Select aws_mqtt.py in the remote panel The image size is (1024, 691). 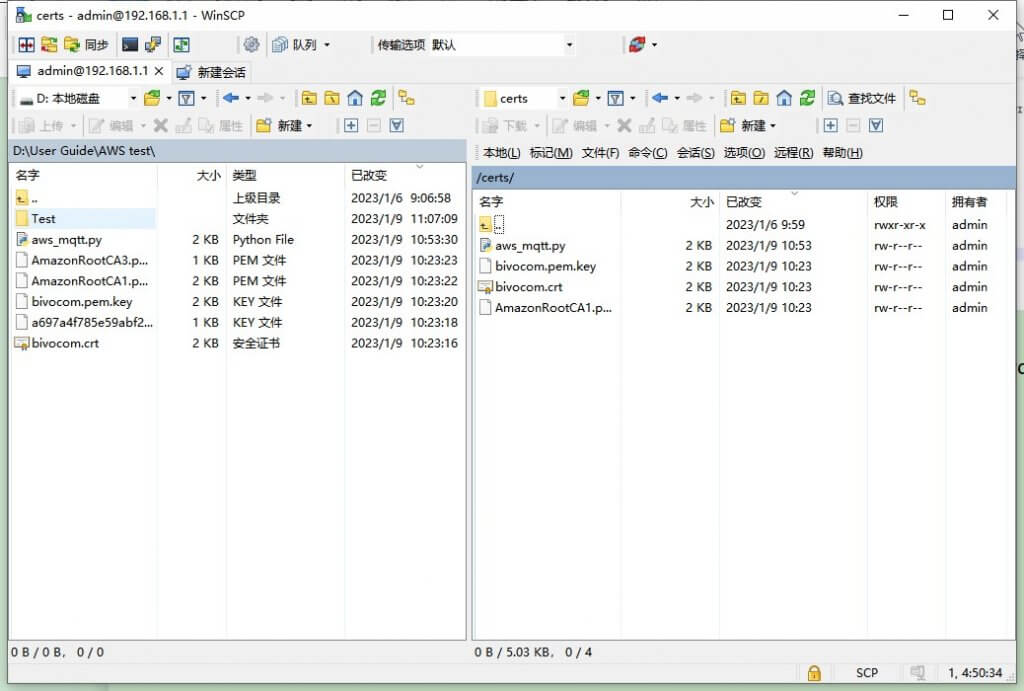tap(531, 245)
